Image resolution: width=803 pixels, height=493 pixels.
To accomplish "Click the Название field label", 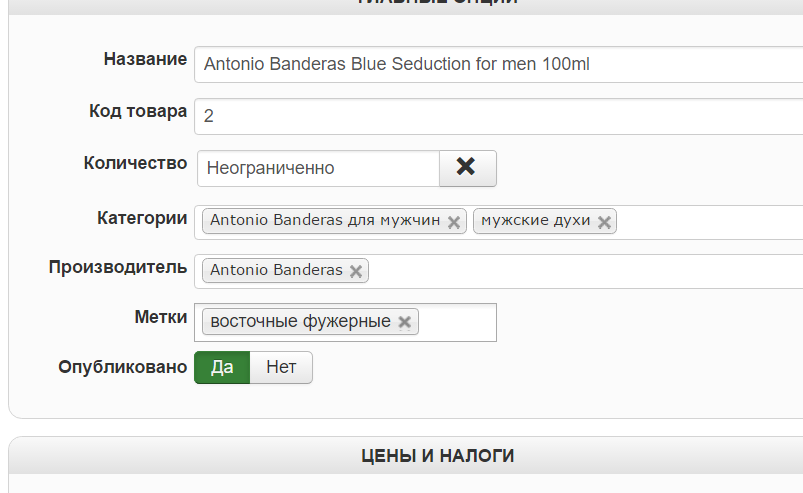I will (145, 59).
